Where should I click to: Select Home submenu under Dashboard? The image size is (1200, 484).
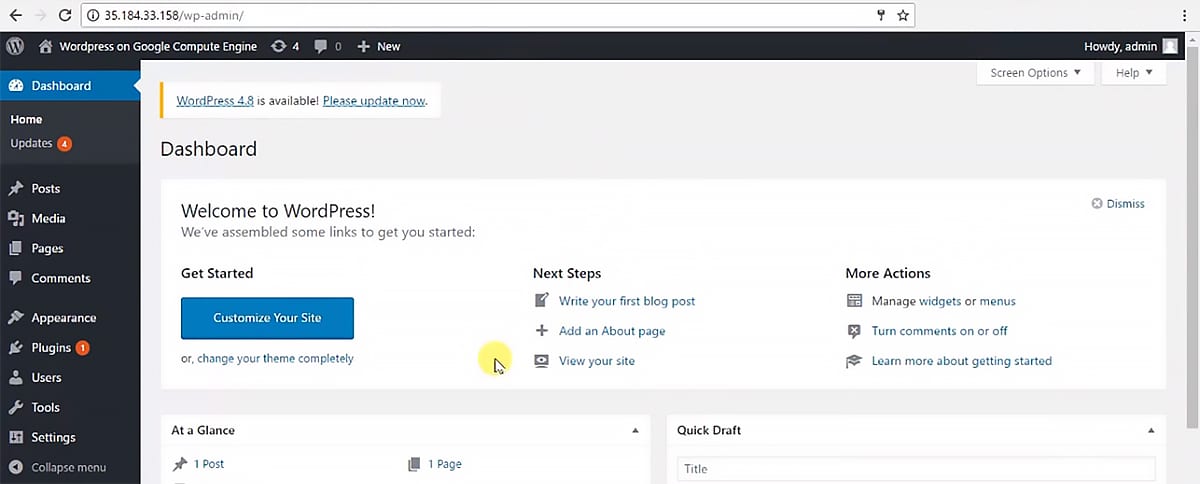coord(26,119)
